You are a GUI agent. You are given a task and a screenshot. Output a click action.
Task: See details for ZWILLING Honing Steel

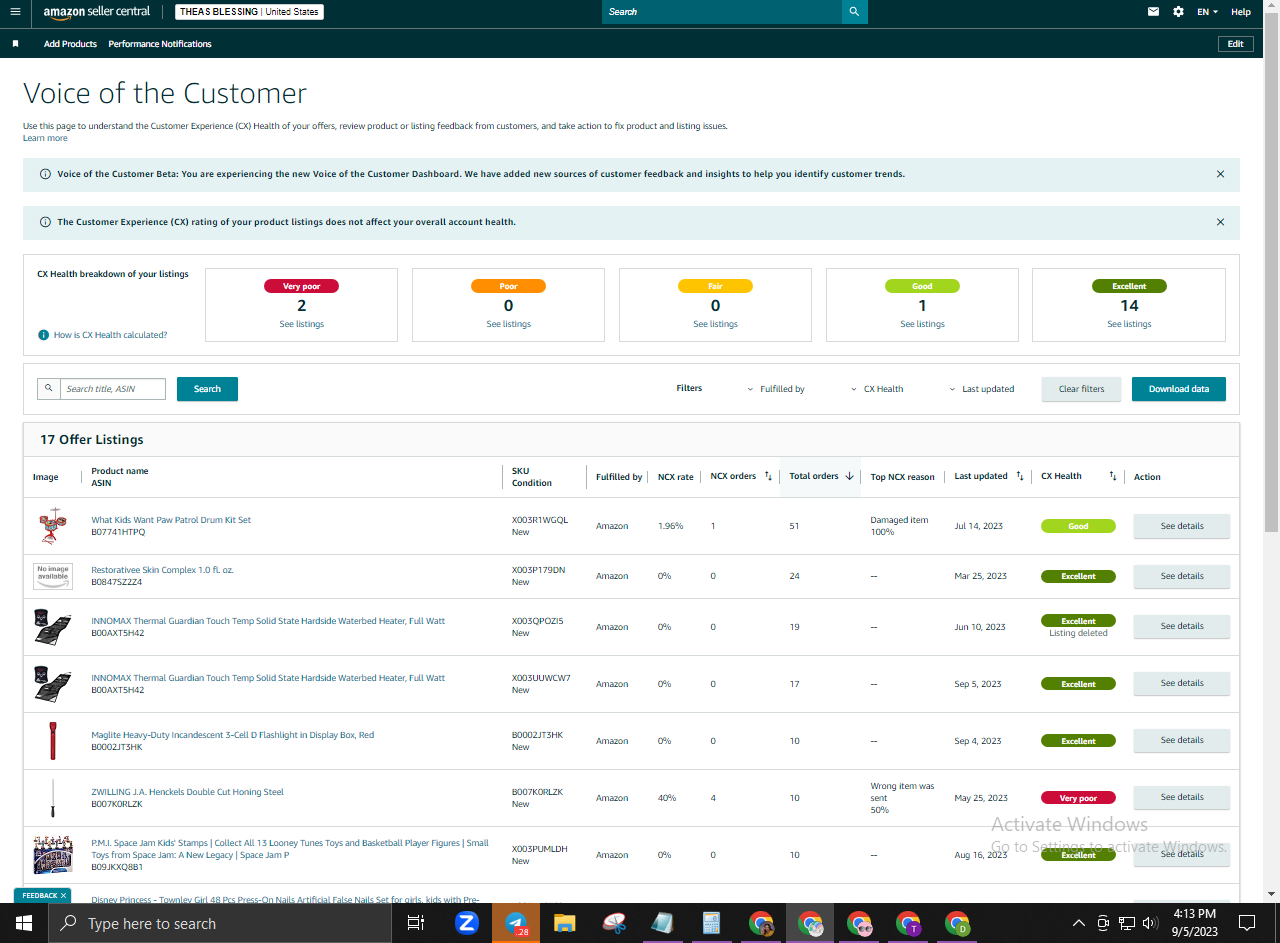click(x=1181, y=797)
